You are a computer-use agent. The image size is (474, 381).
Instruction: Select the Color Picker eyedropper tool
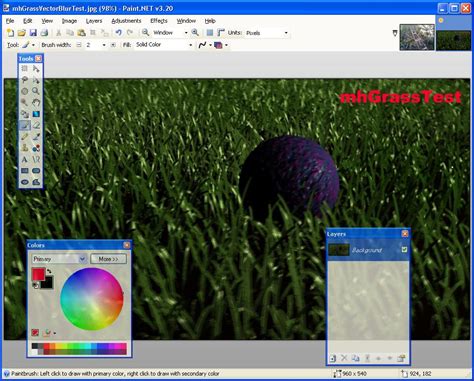click(36, 137)
